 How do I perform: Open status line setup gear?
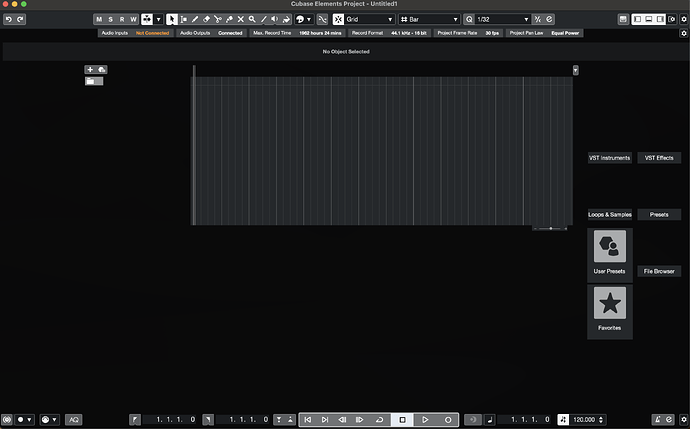(x=684, y=33)
